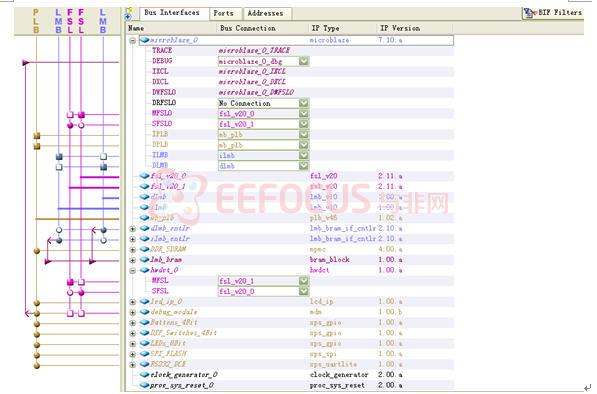Click the LEDs_8Bit instance icon
Screen dimensions: 597x394
144,343
